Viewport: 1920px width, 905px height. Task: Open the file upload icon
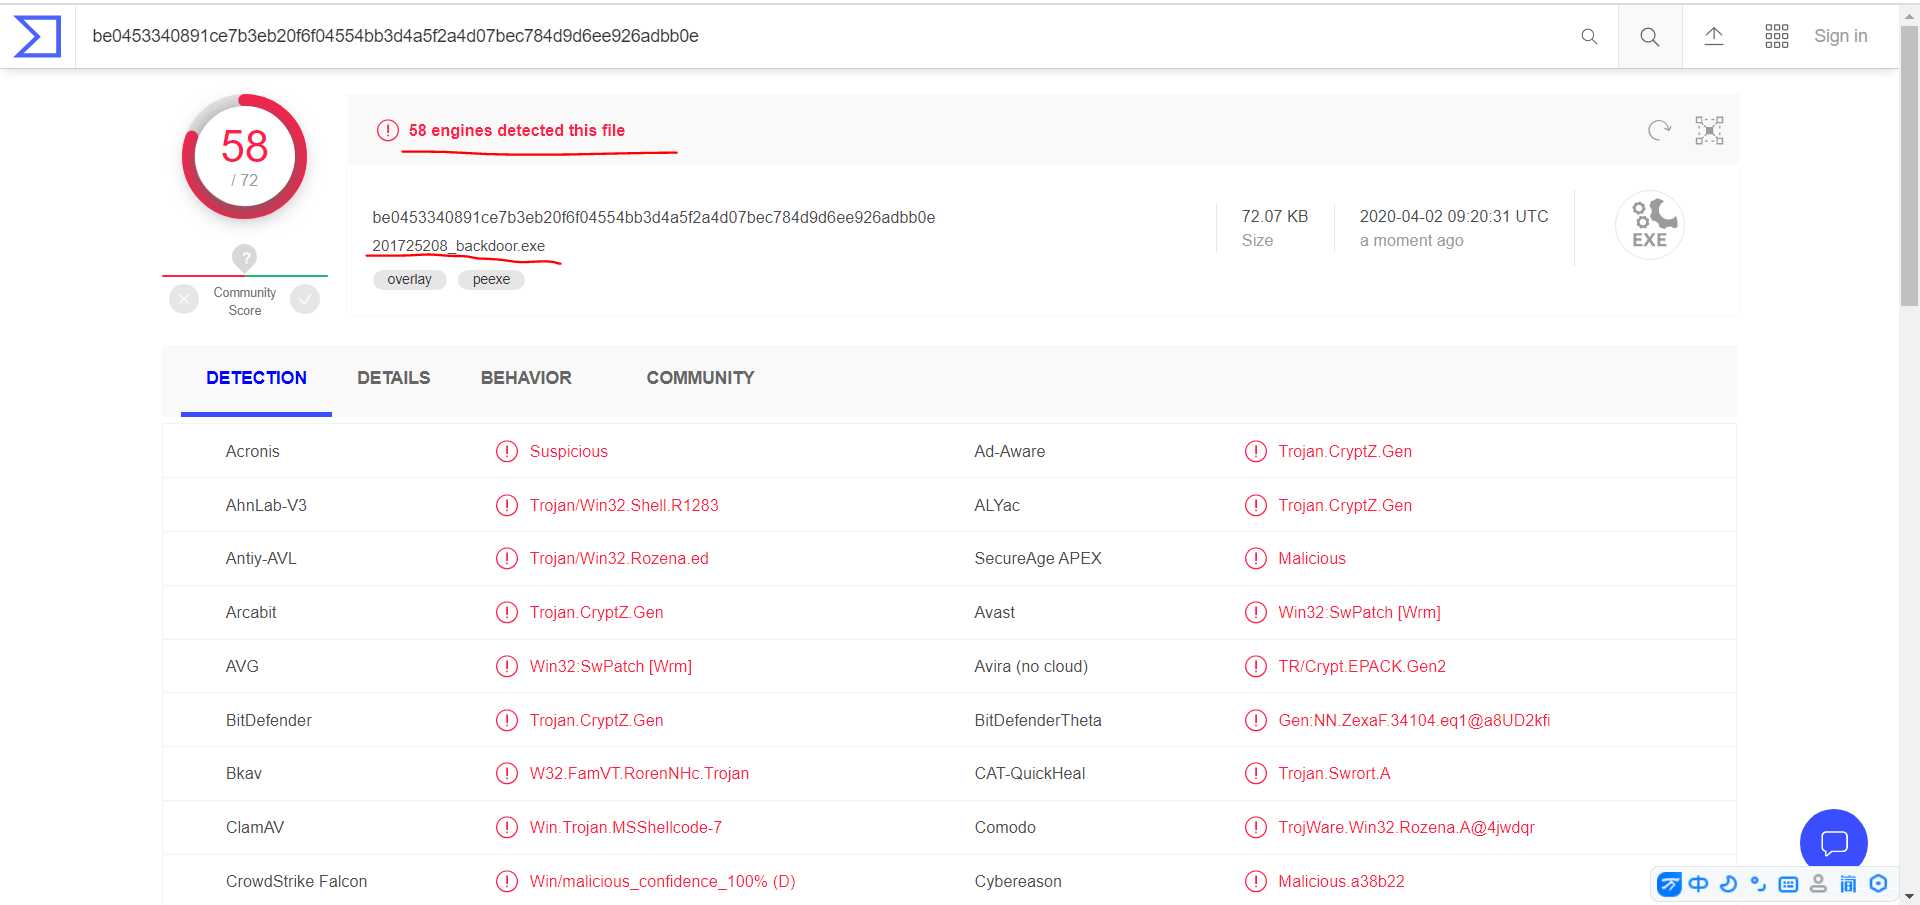[1714, 36]
